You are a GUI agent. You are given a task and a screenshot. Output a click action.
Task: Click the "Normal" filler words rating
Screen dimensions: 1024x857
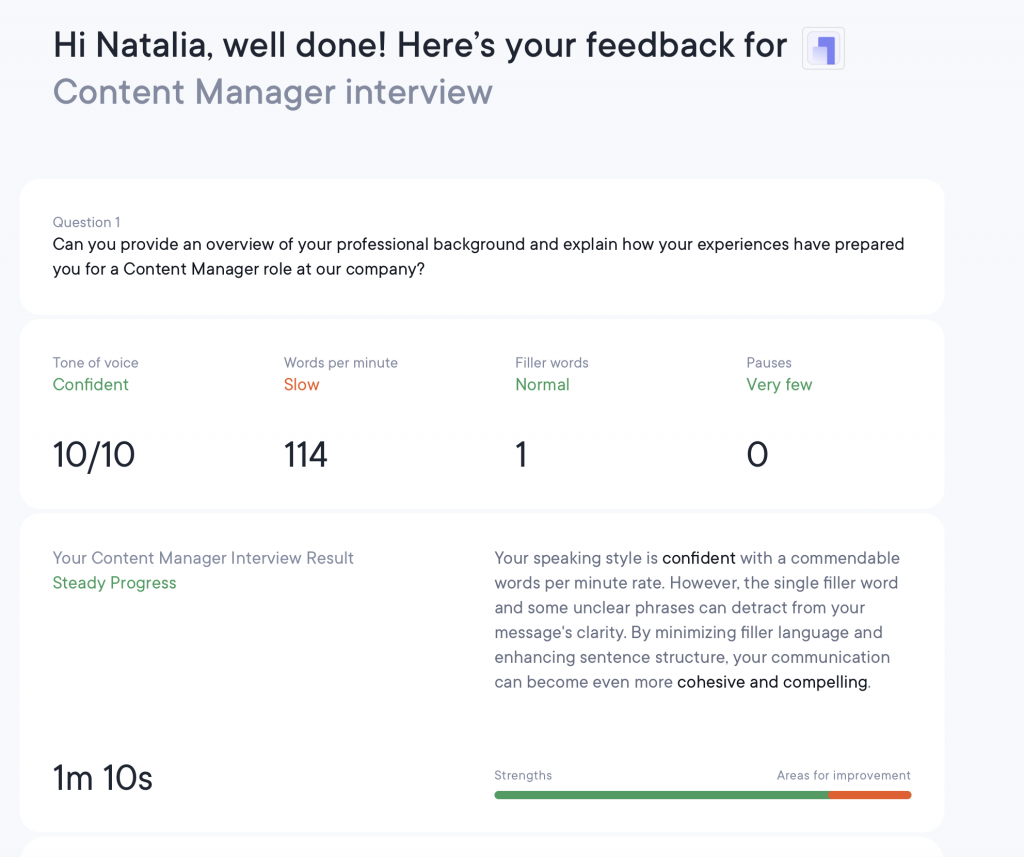[x=542, y=384]
